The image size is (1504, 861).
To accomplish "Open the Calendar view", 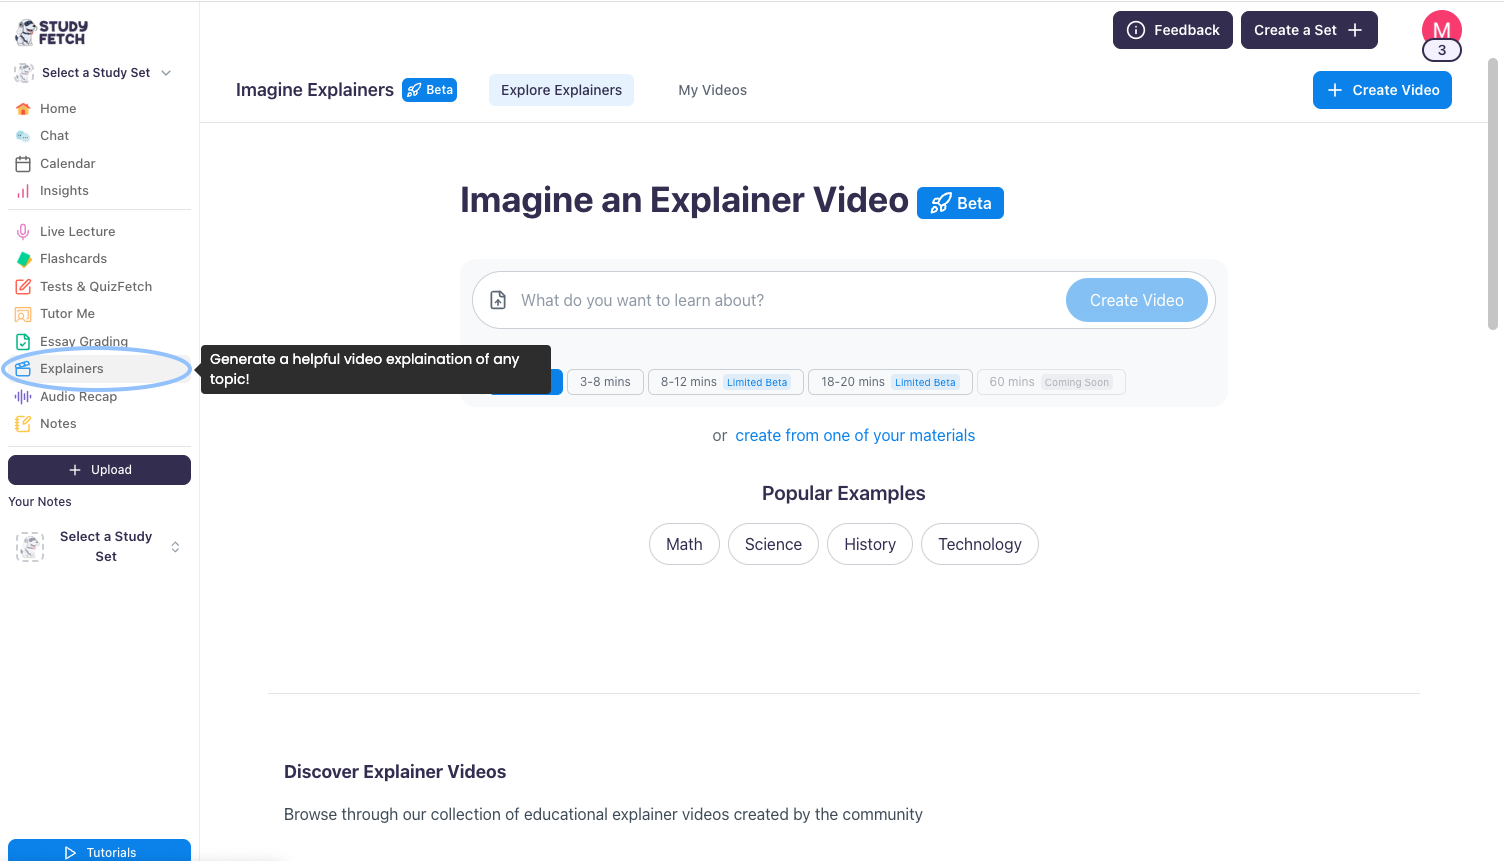I will [x=68, y=163].
